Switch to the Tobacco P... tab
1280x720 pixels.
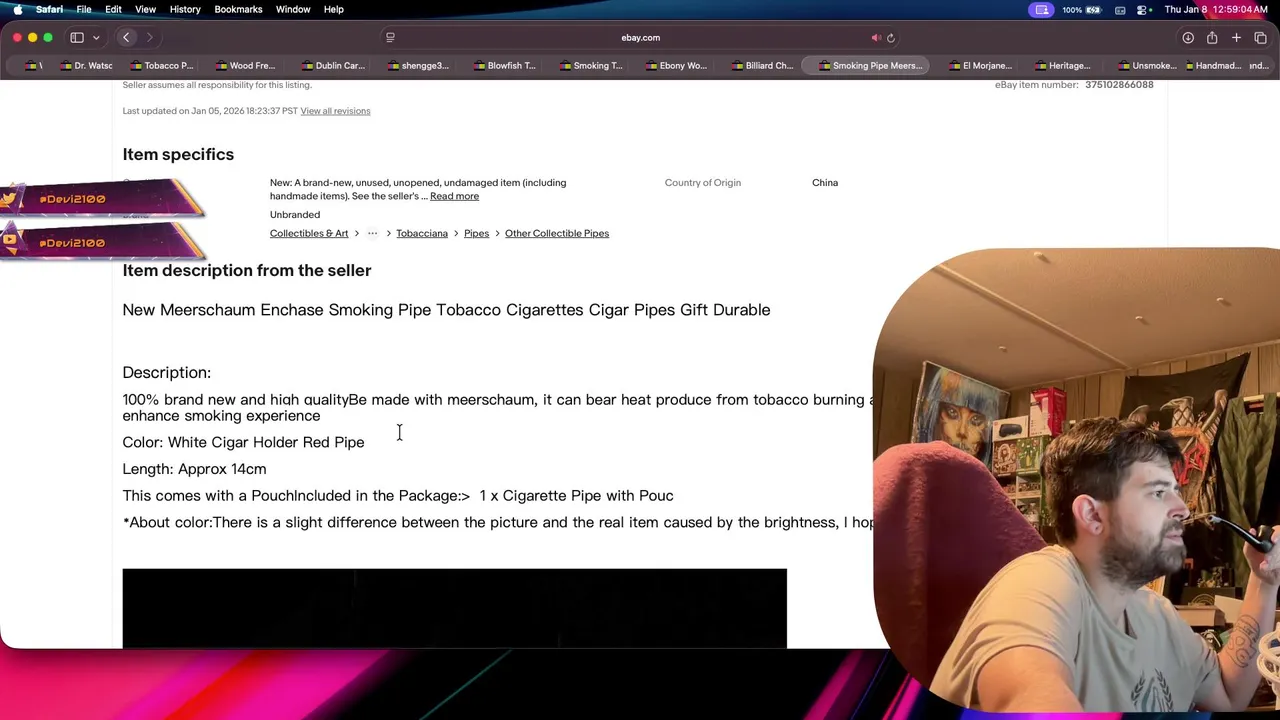[x=161, y=66]
